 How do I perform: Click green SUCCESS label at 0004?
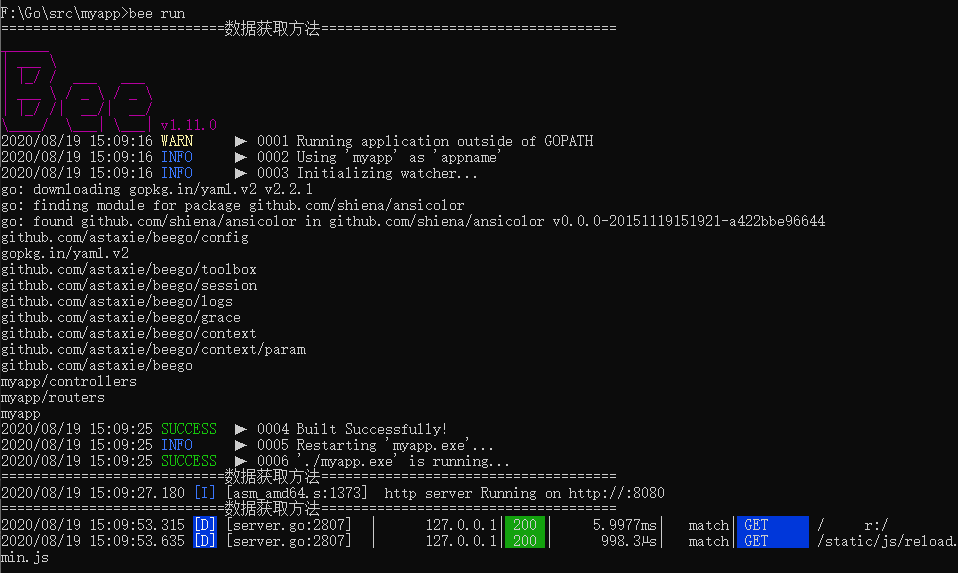(x=189, y=429)
